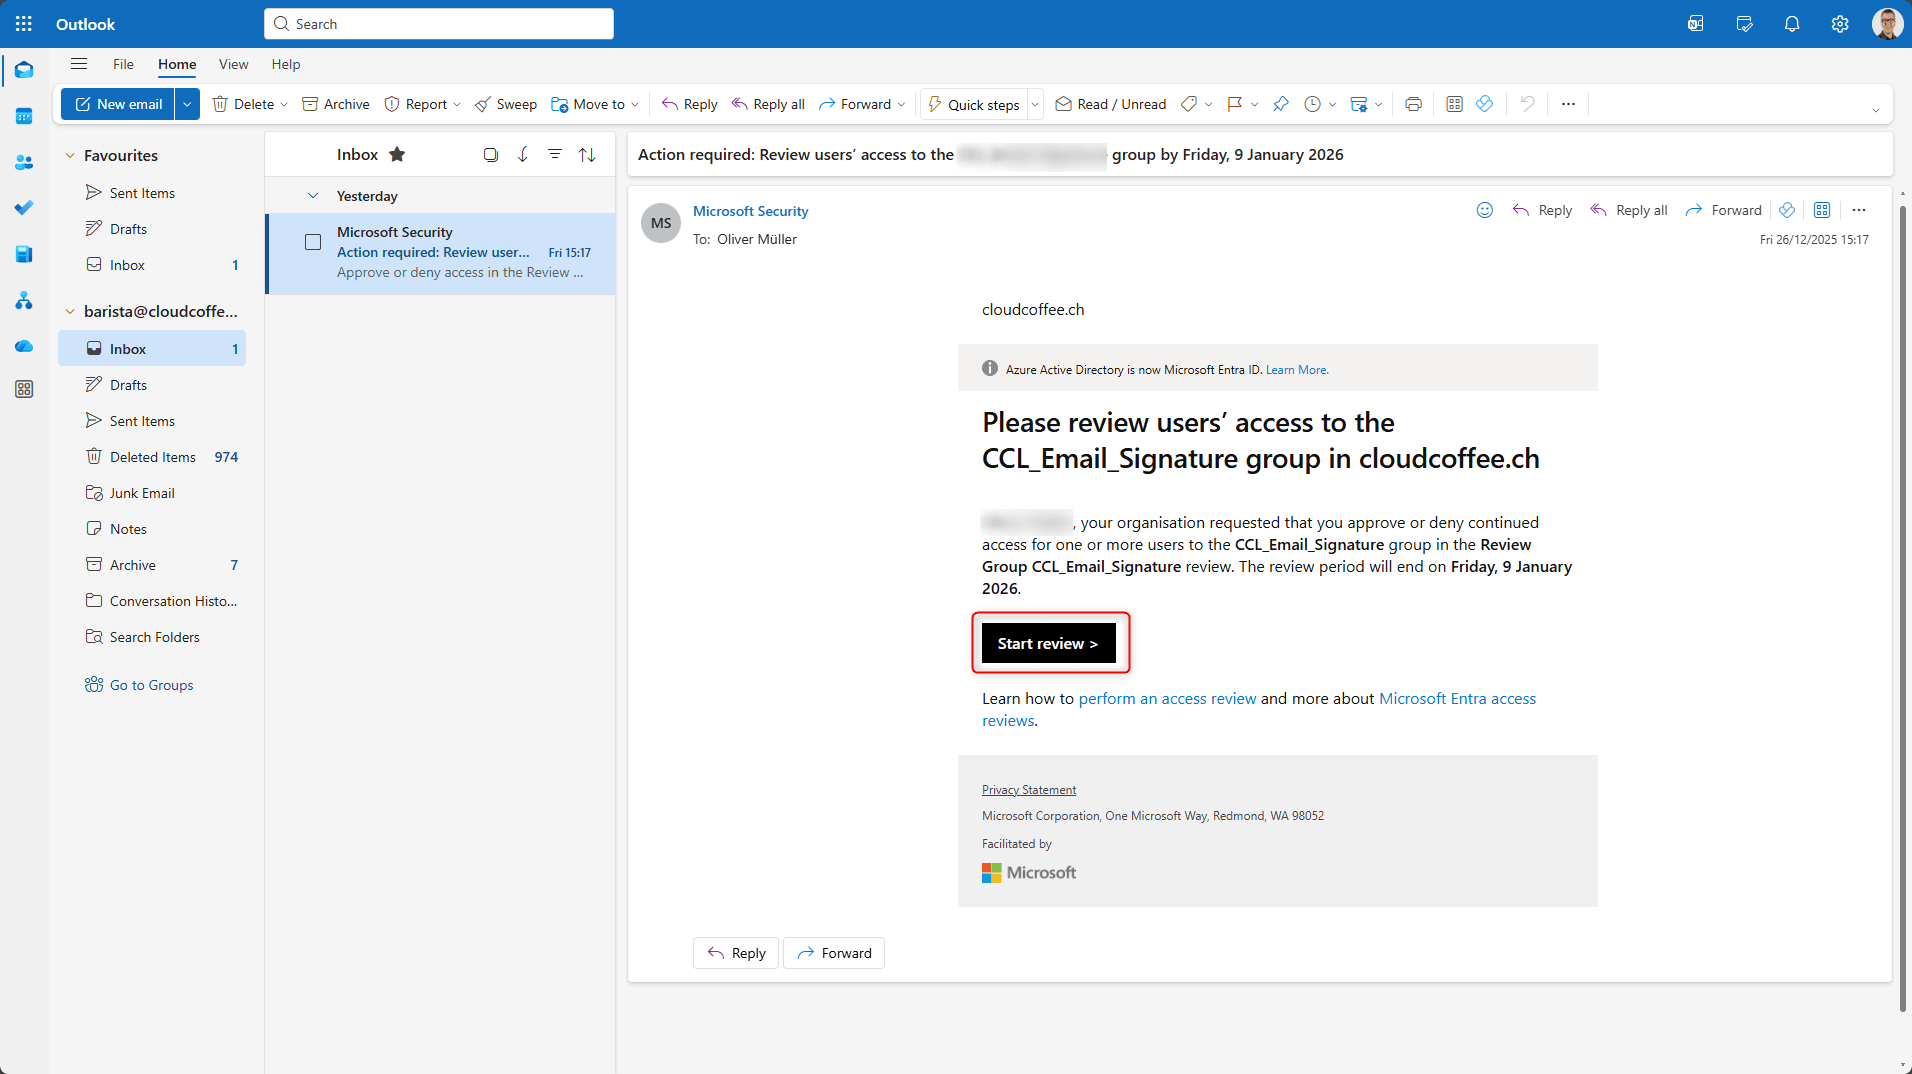Click the Print icon in toolbar
The image size is (1912, 1074).
point(1413,104)
